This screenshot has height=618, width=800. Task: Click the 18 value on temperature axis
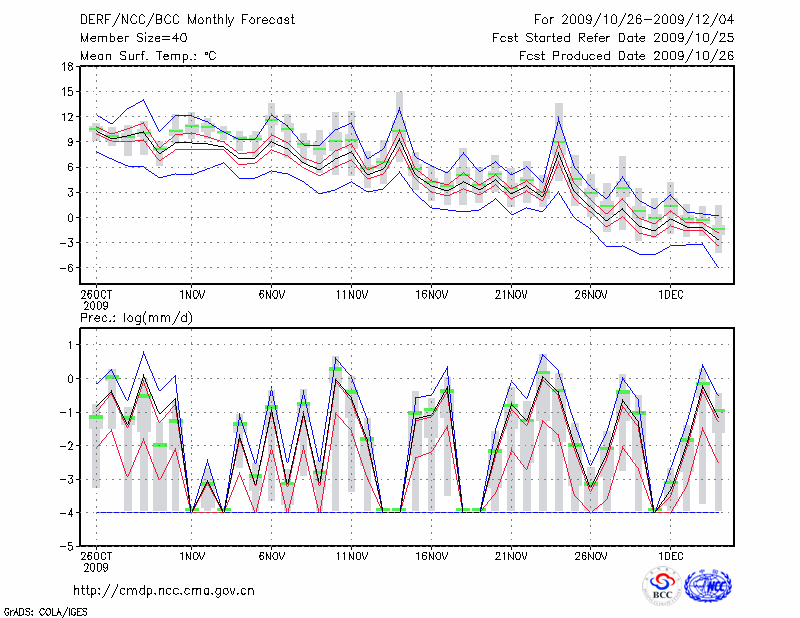coord(66,67)
